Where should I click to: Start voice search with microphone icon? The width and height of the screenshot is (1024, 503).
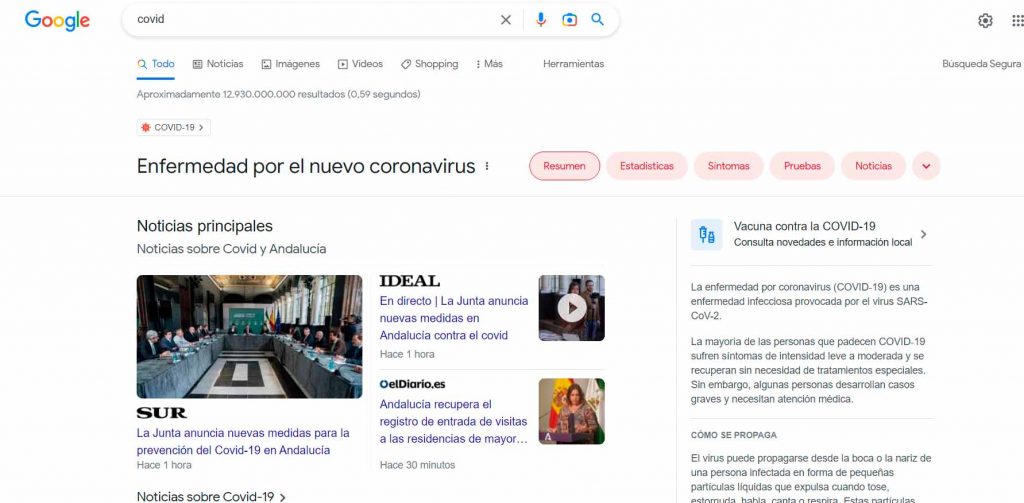point(541,20)
